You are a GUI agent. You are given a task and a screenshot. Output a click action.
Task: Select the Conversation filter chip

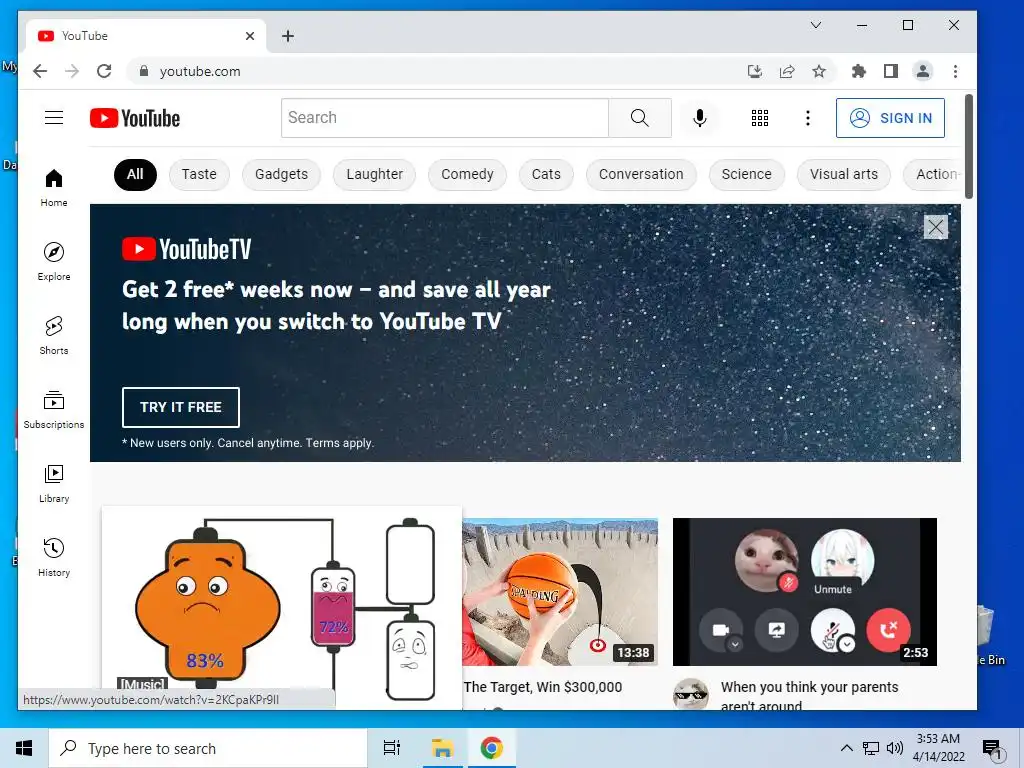pos(641,174)
